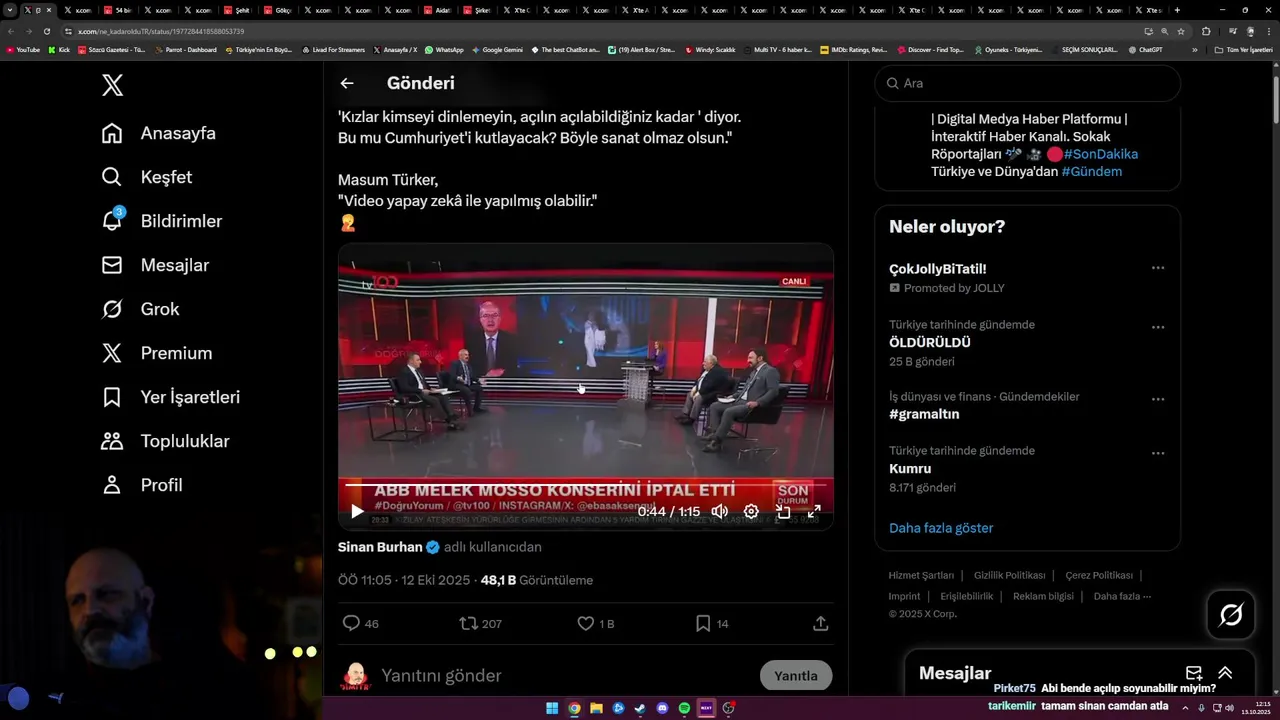The image size is (1280, 720).
Task: Compose new message in Mesajlar drawer
Action: coord(1193,673)
